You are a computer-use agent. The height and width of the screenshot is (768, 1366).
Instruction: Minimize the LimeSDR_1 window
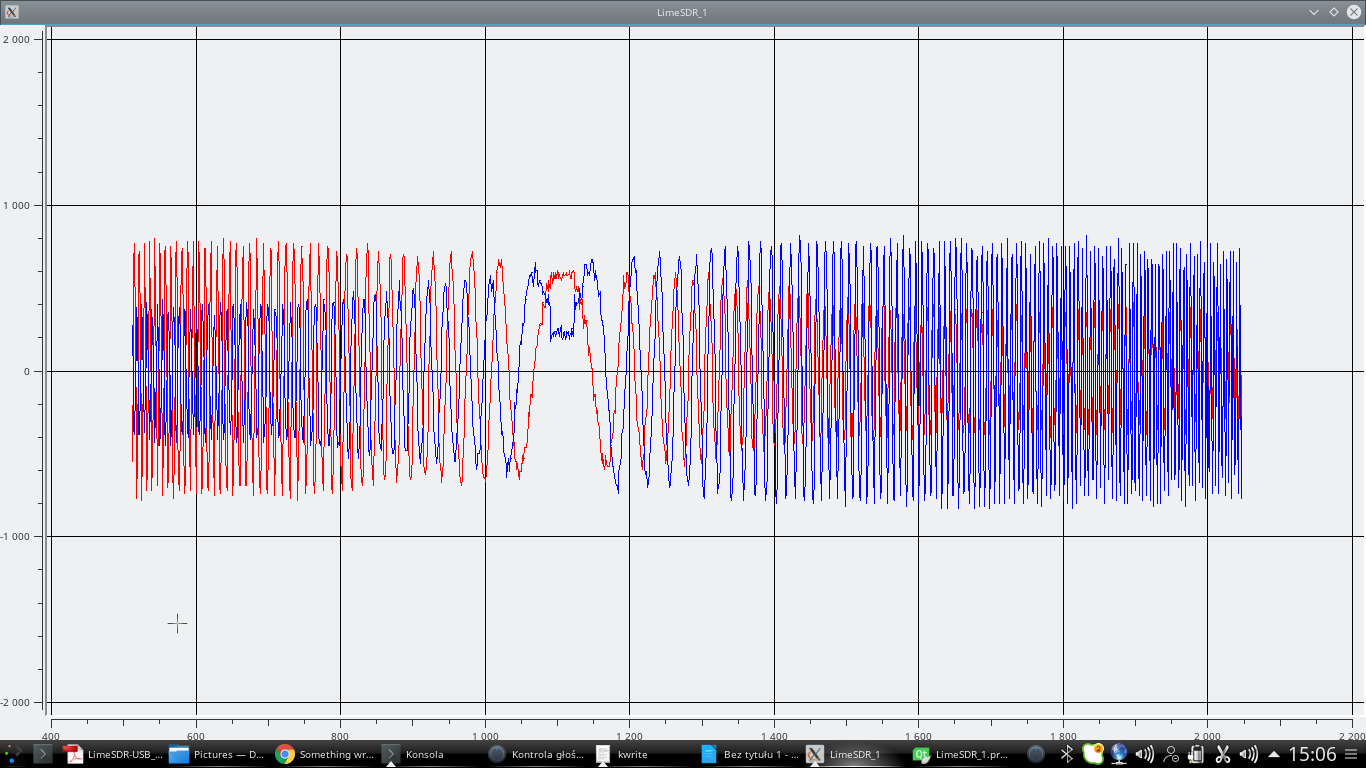coord(1314,12)
